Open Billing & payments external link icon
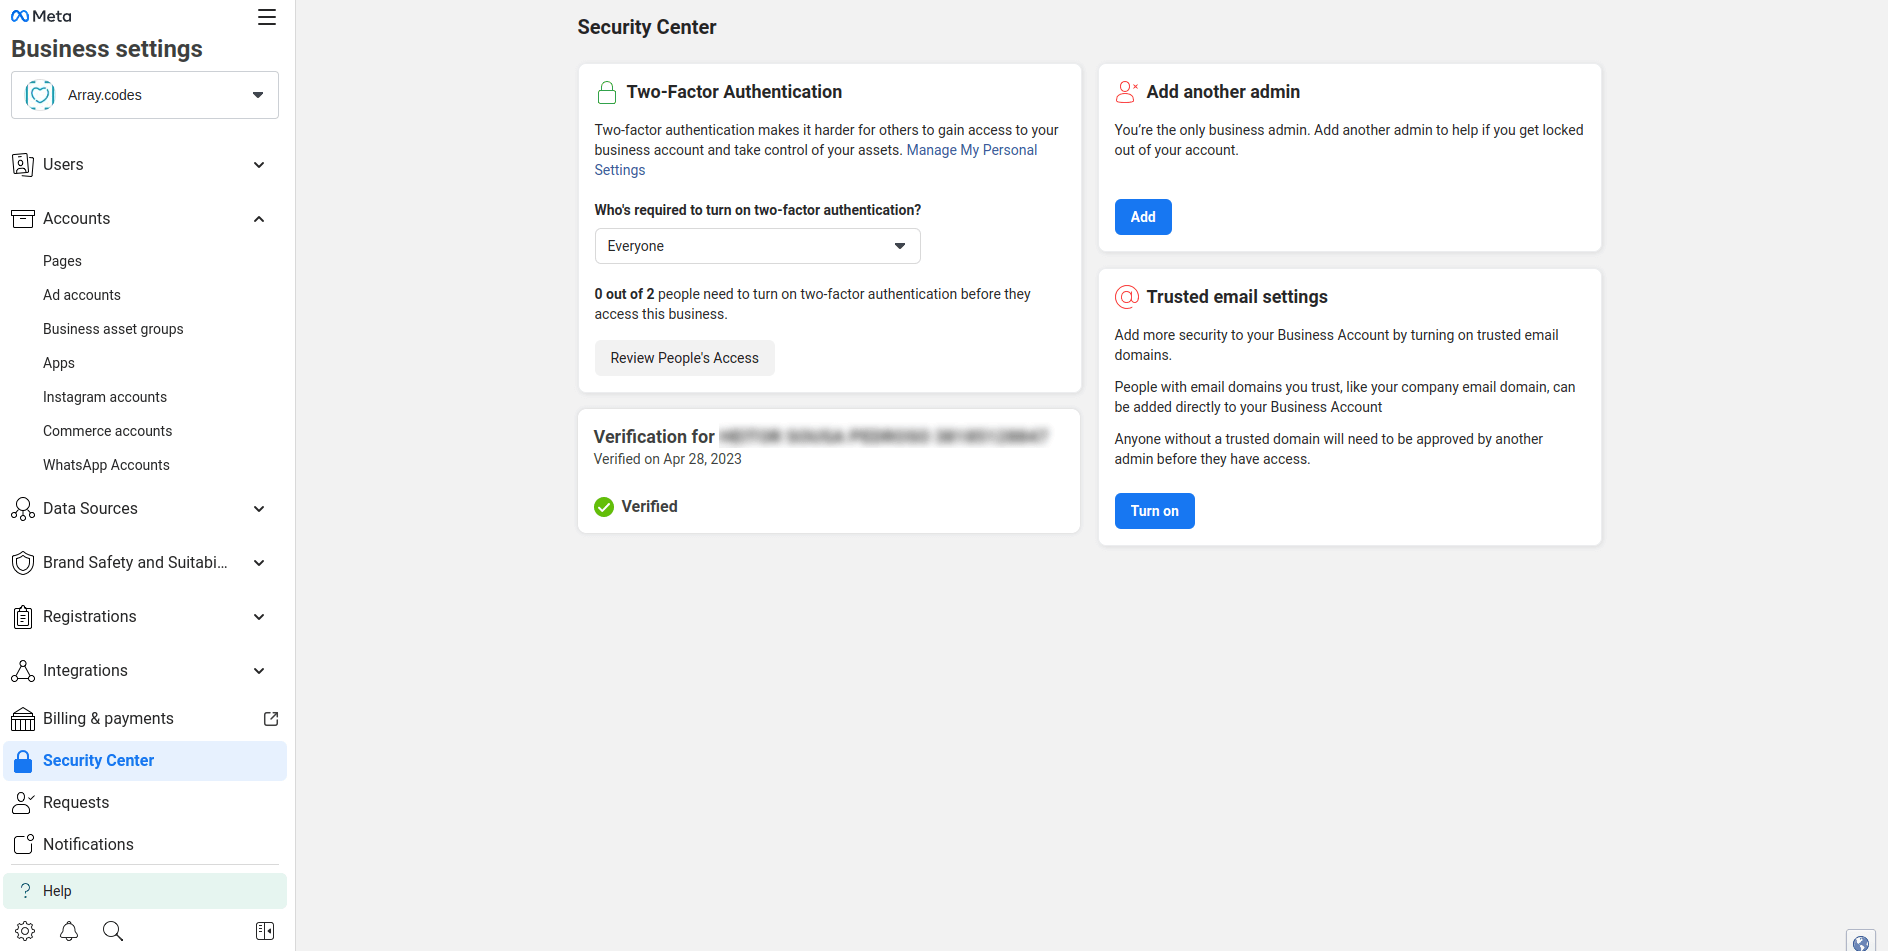Viewport: 1888px width, 951px height. point(271,719)
